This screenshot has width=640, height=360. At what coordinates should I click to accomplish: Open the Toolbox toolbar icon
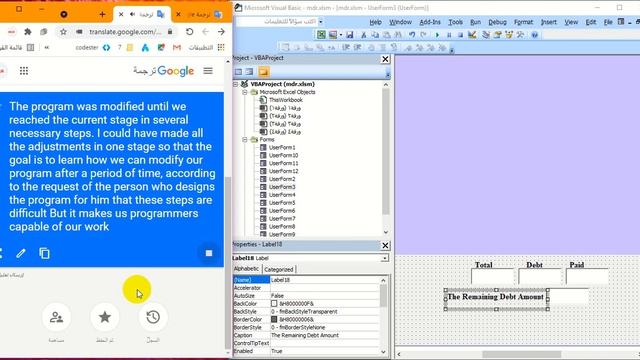click(x=520, y=35)
